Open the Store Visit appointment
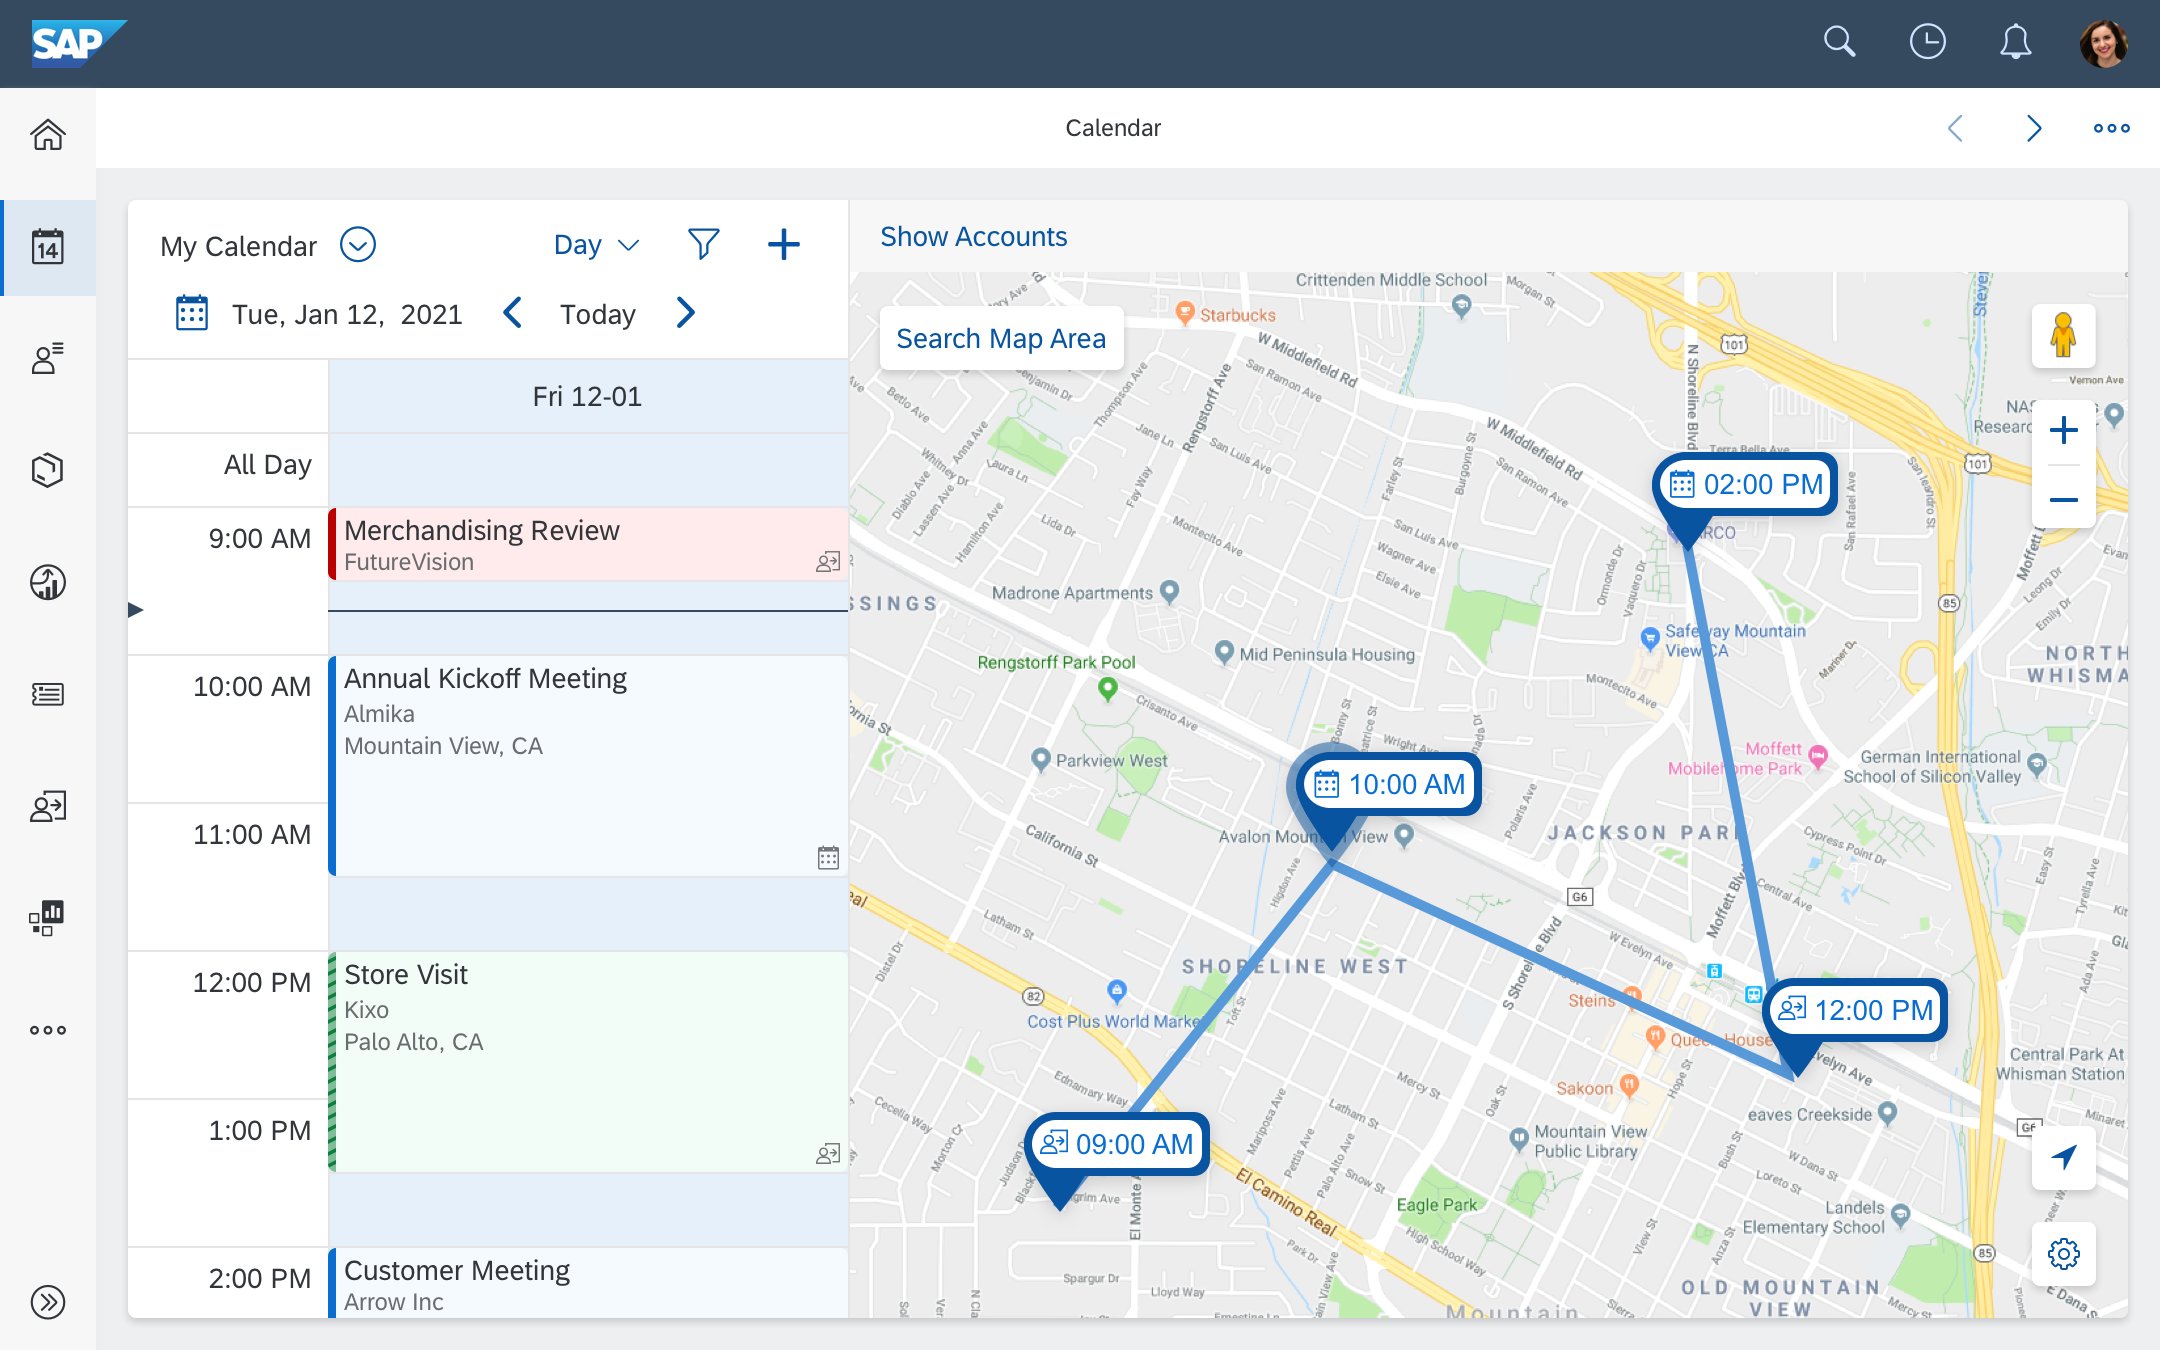The width and height of the screenshot is (2160, 1350). pos(588,1060)
